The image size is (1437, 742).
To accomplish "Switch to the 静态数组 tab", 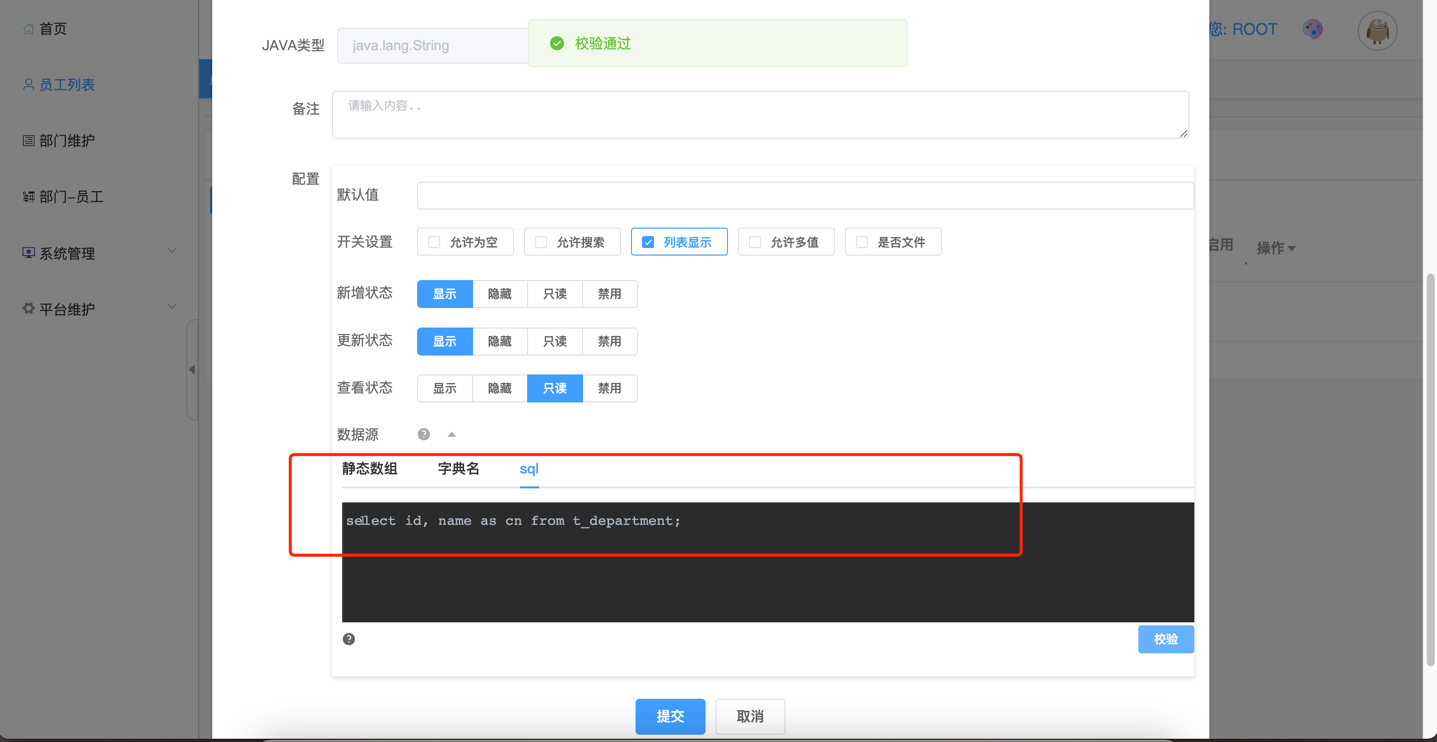I will 370,469.
